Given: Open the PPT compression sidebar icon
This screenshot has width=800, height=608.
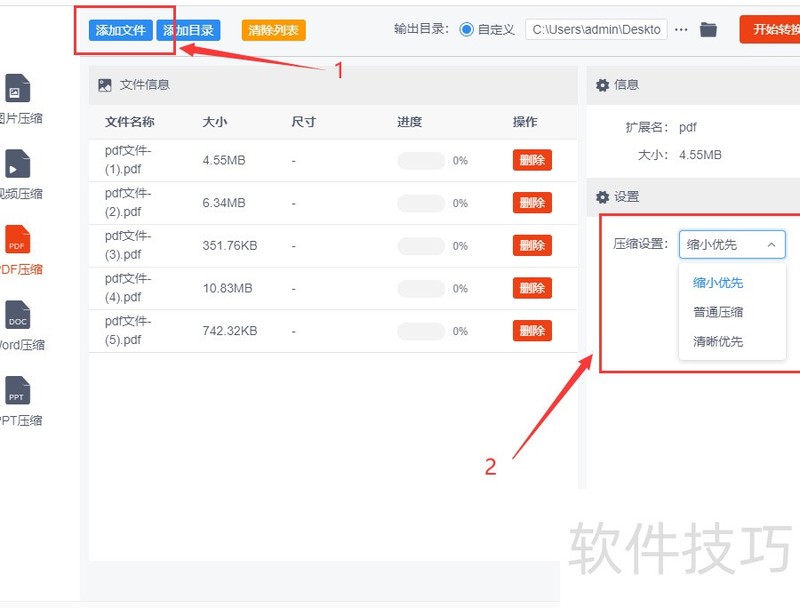Looking at the screenshot, I should point(17,392).
